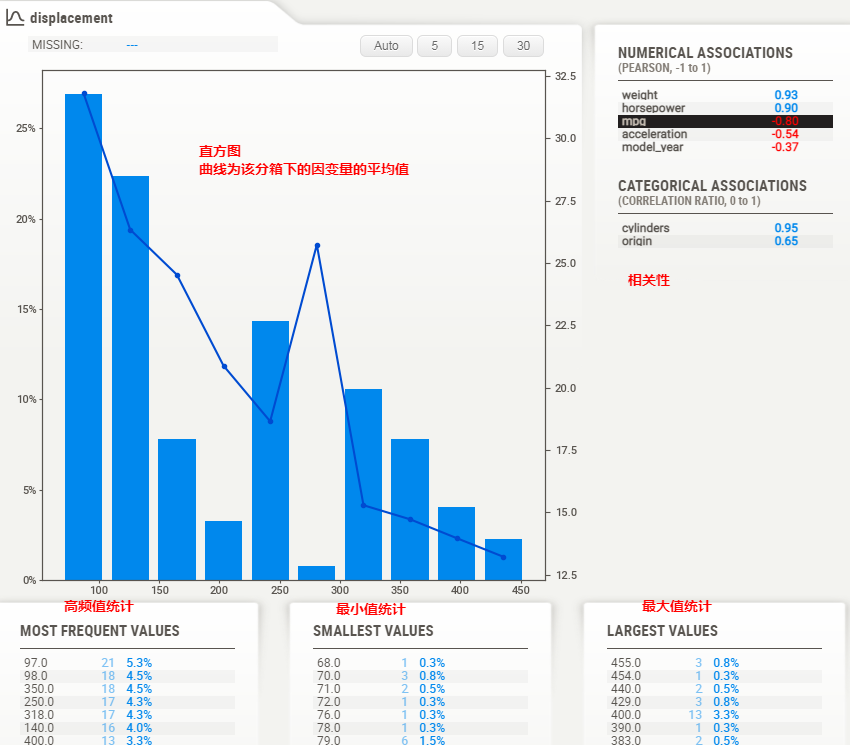Set histogram binning to 5
The height and width of the screenshot is (745, 850).
(x=434, y=45)
